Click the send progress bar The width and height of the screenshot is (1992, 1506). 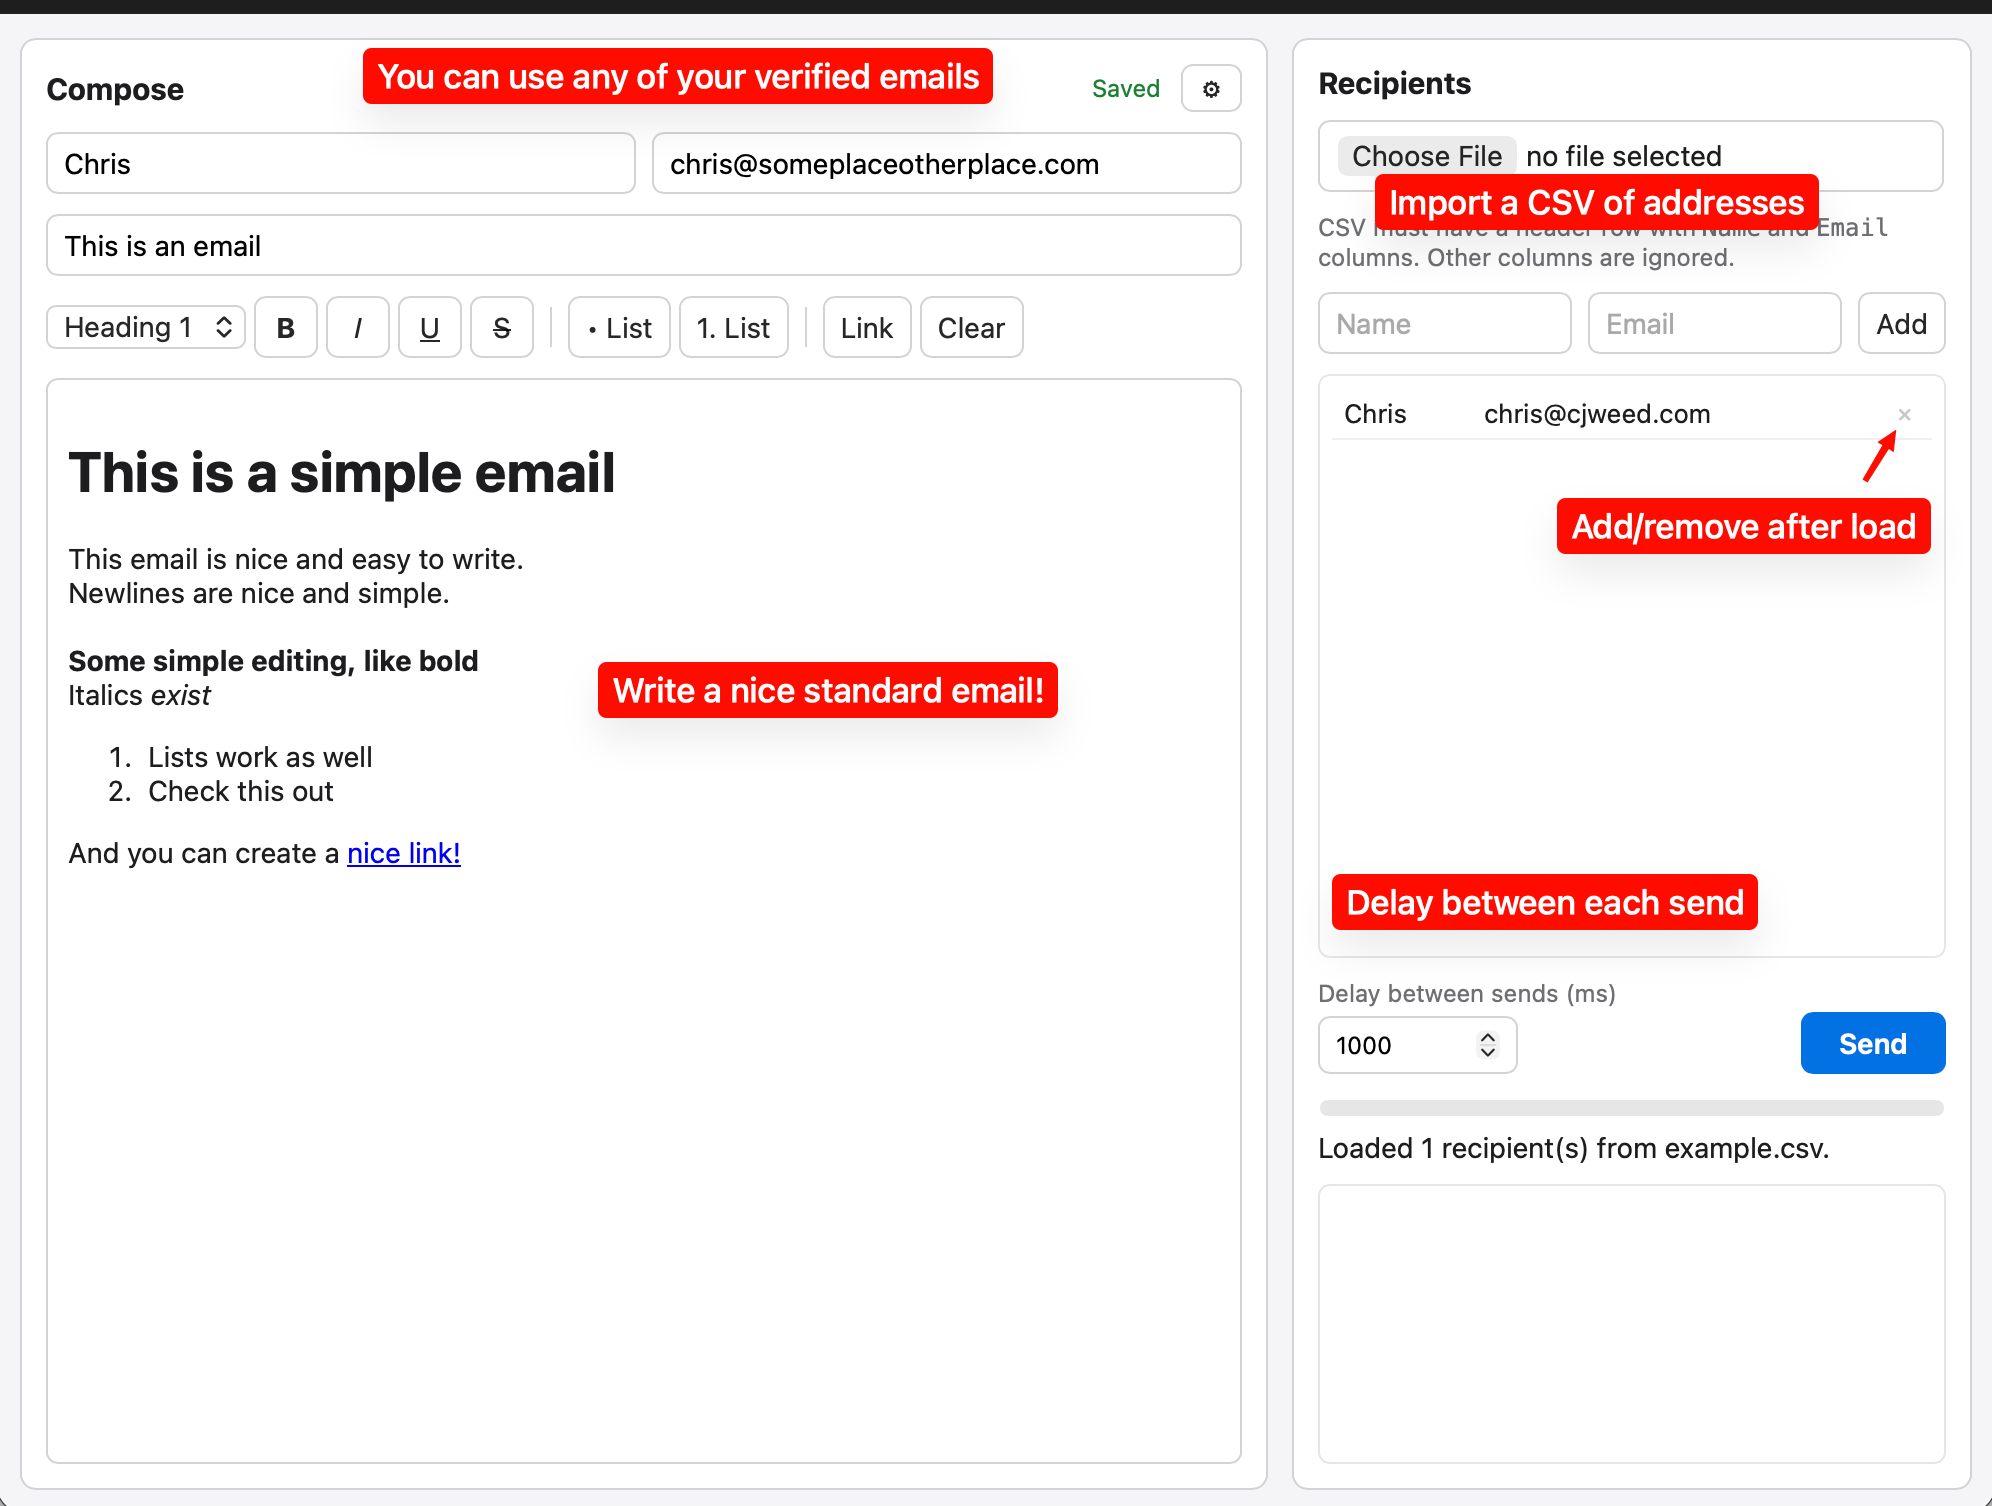pos(1632,1108)
